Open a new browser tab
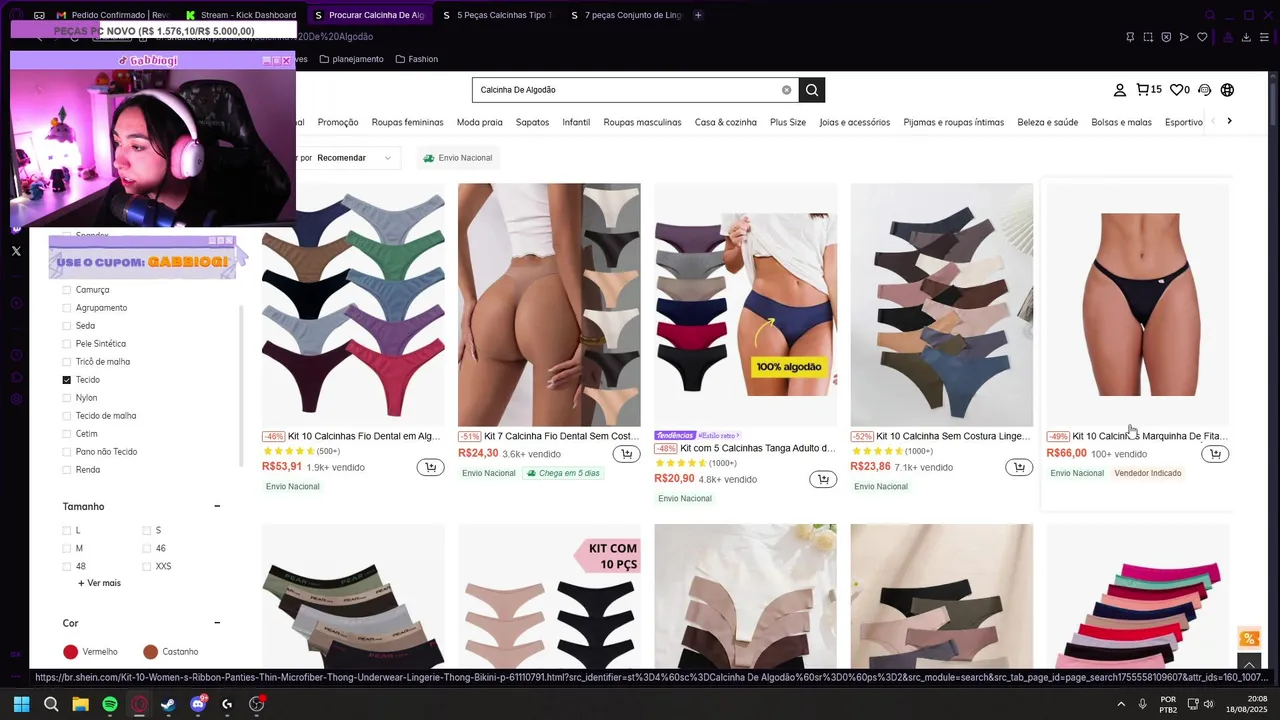 click(x=698, y=15)
